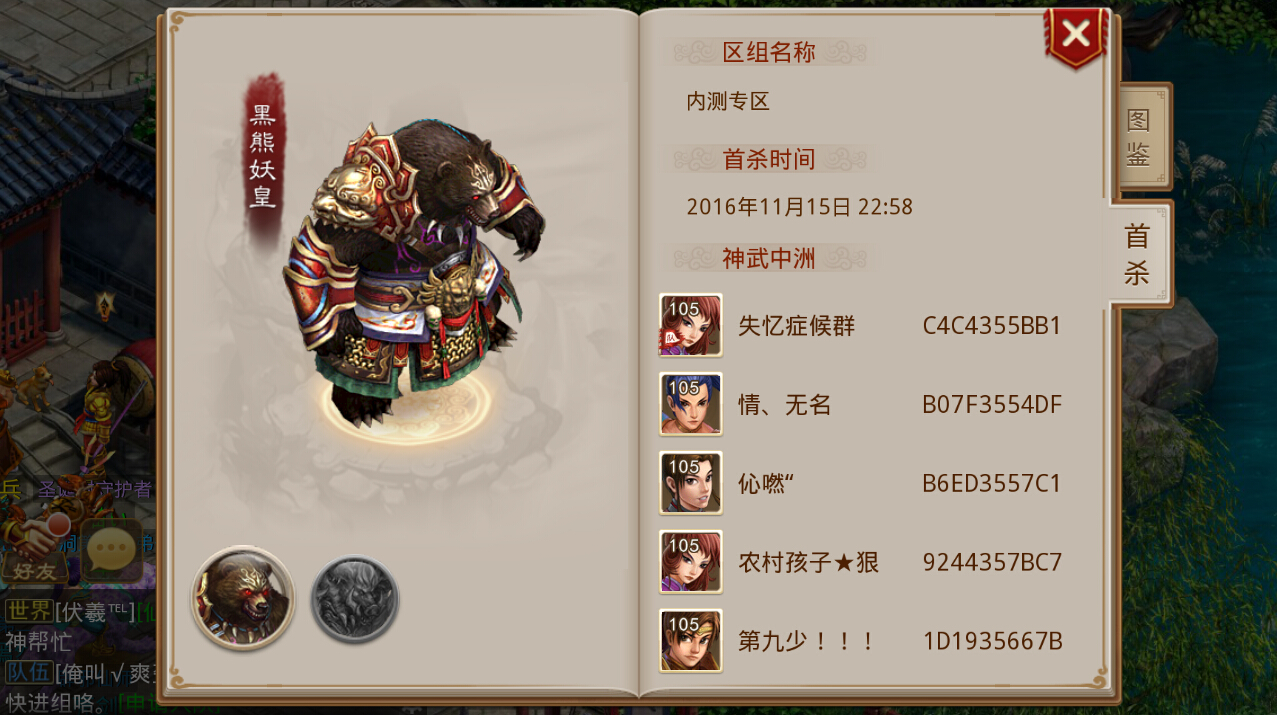Image resolution: width=1277 pixels, height=715 pixels.
Task: Click the 队伍 channel chat message
Action: tap(78, 687)
